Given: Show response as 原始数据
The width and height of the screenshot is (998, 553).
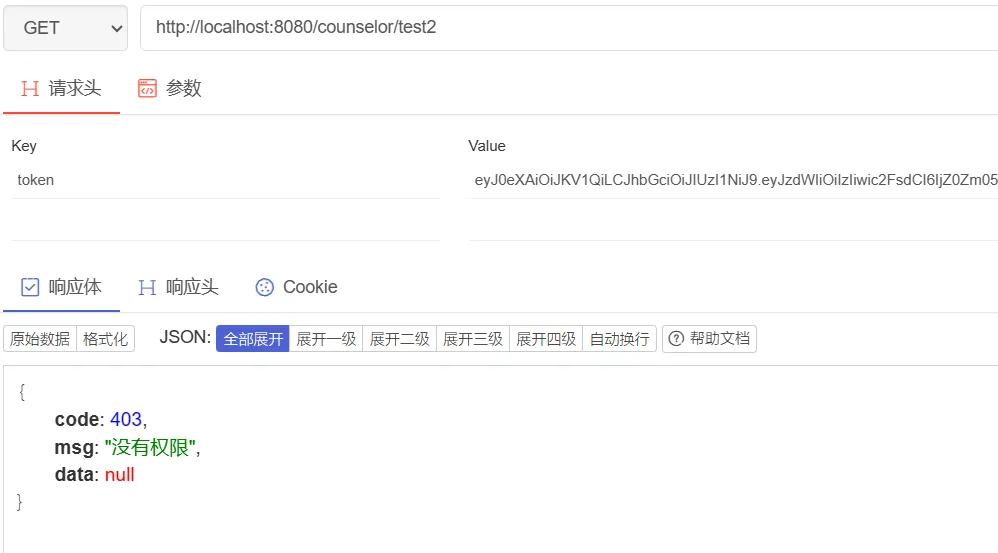Looking at the screenshot, I should point(40,339).
